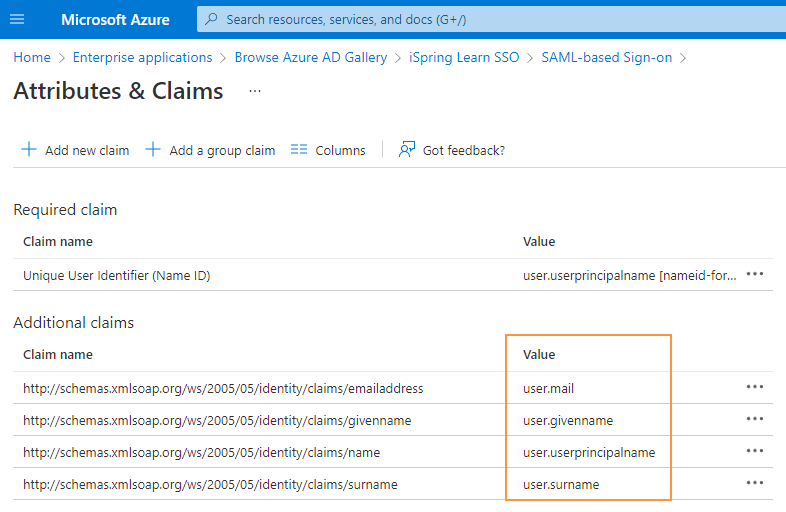
Task: Open Unique User Identifier (Name ID) claim
Action: (x=117, y=275)
